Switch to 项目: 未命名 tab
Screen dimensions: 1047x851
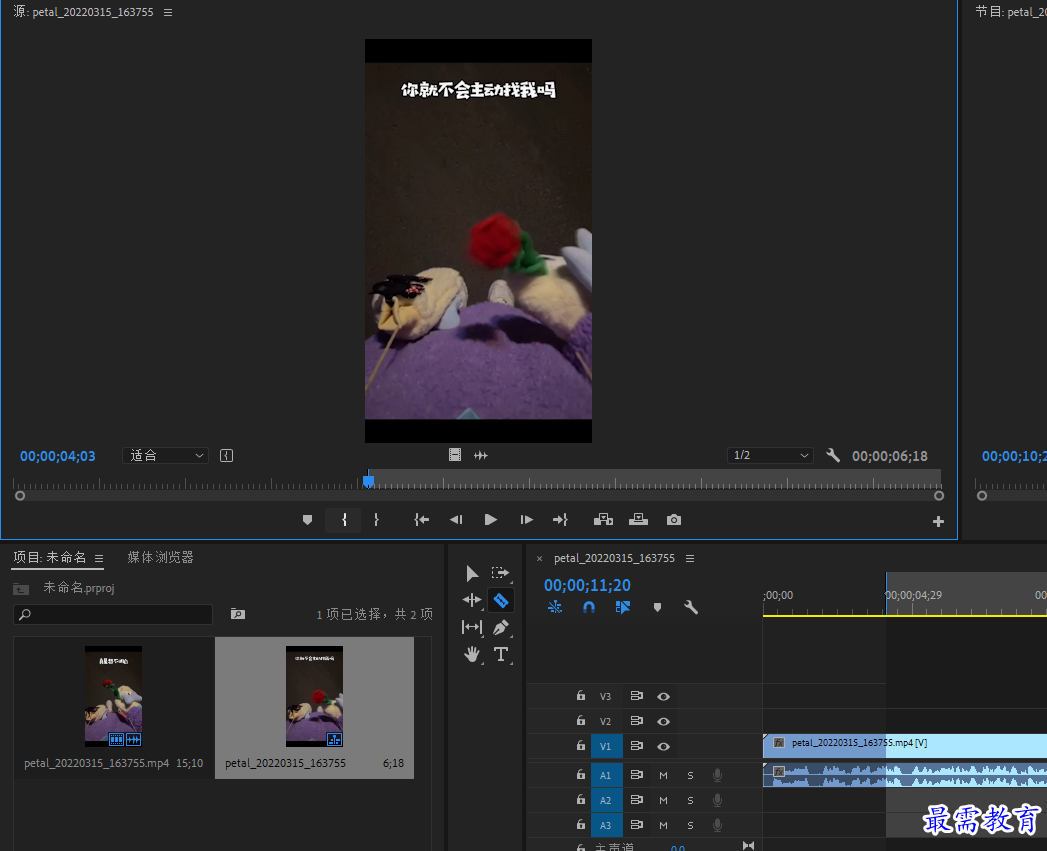click(x=50, y=557)
